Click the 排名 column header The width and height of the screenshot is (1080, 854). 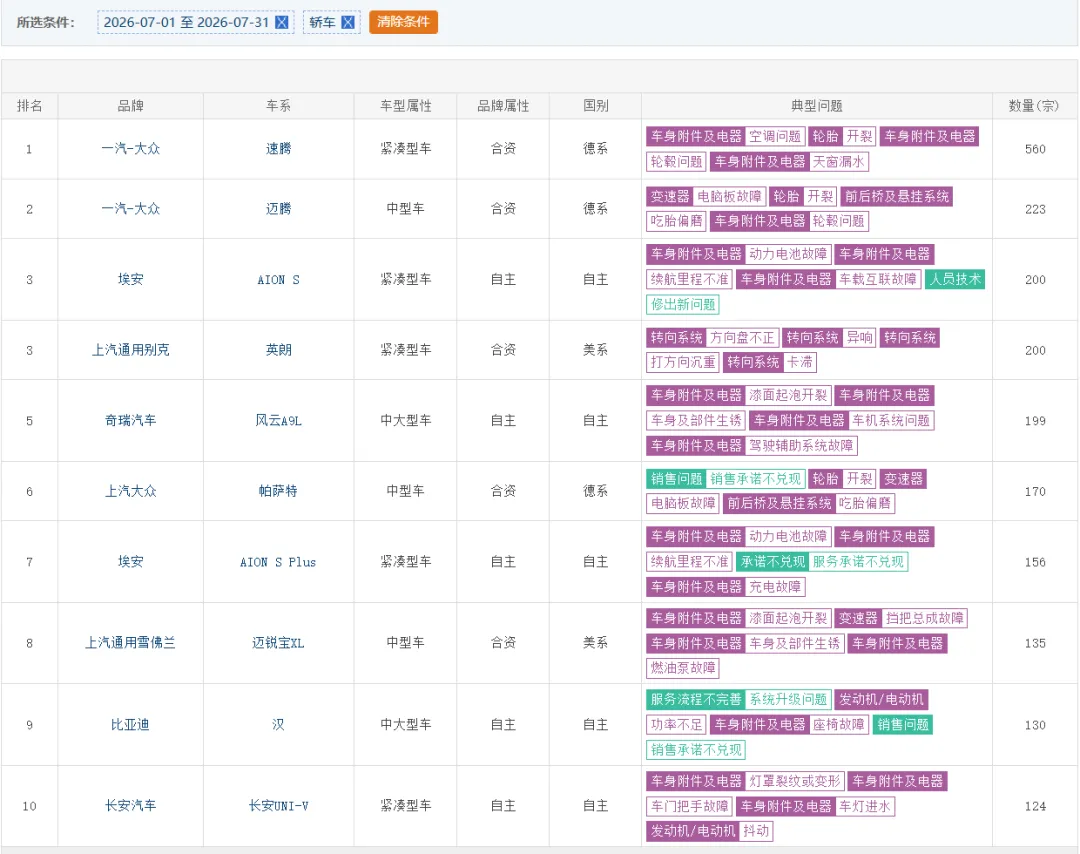tap(30, 106)
